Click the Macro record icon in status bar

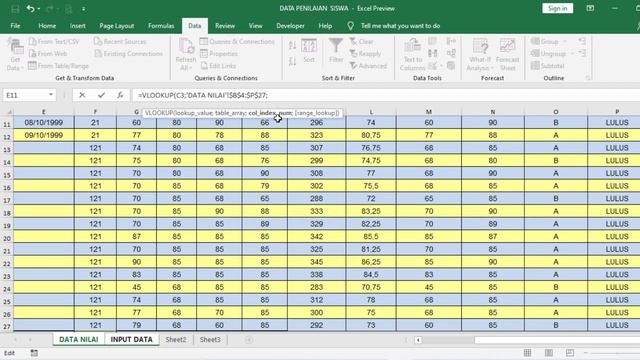[x=34, y=353]
